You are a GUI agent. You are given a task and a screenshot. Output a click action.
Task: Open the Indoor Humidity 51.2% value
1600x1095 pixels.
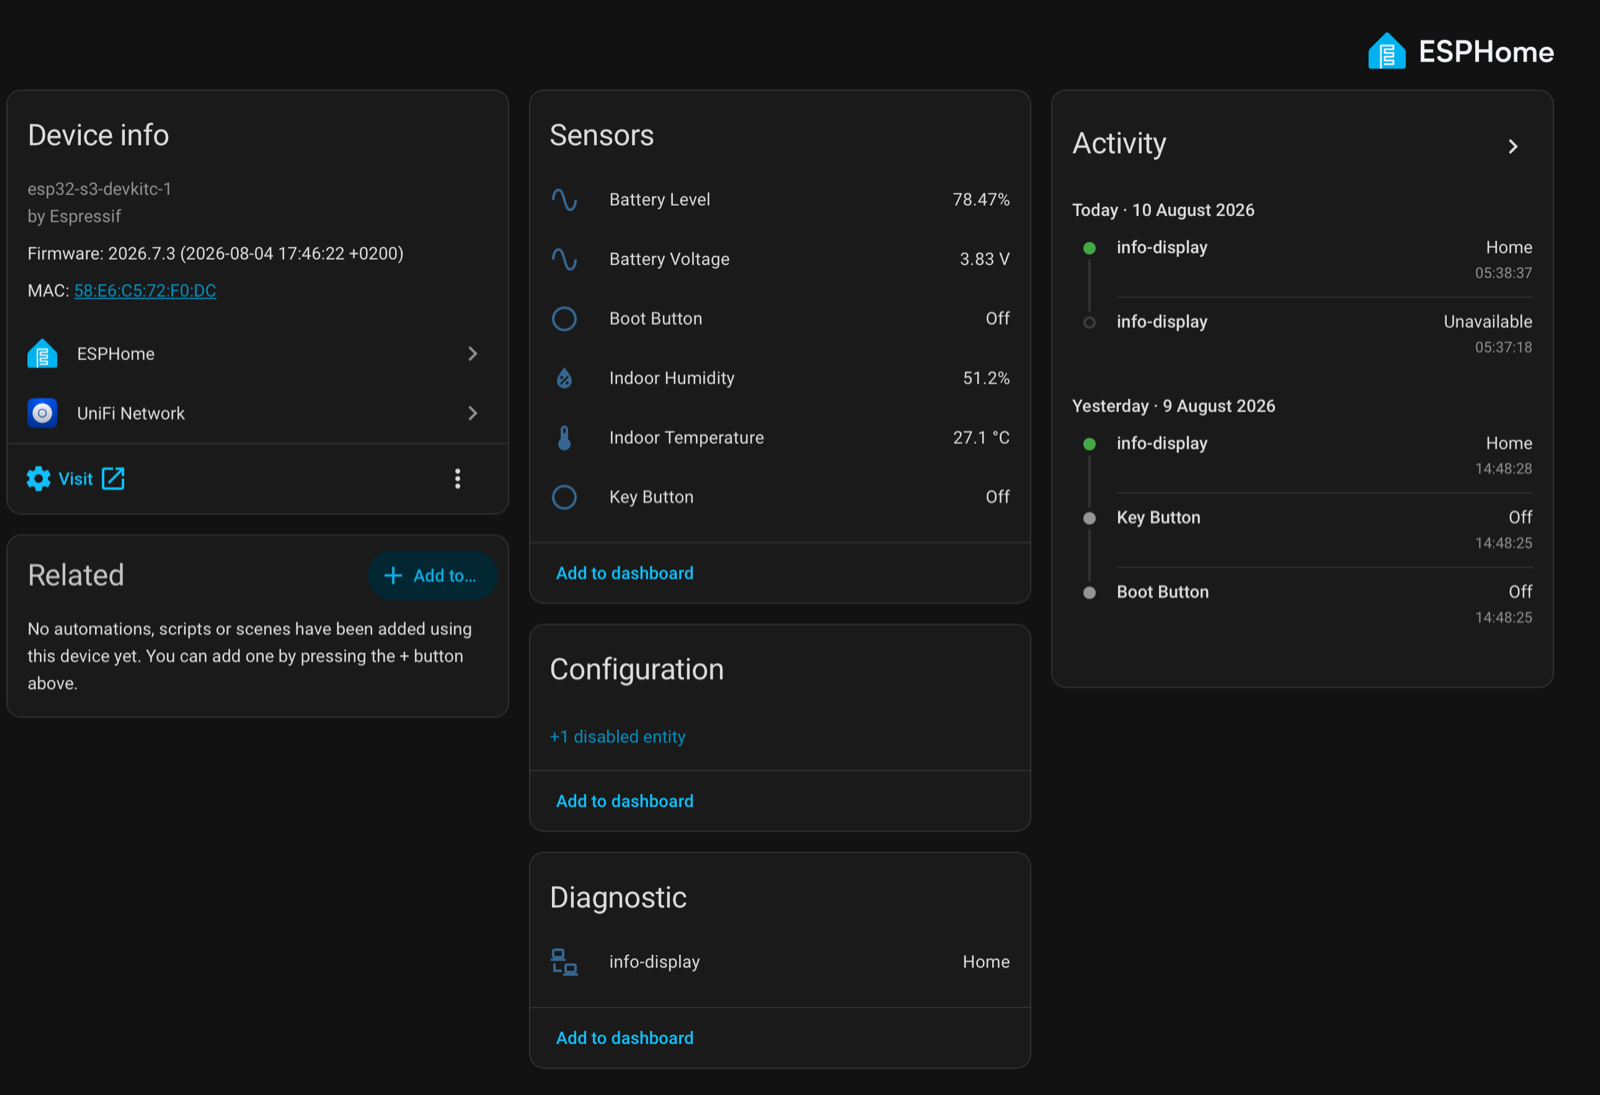986,378
